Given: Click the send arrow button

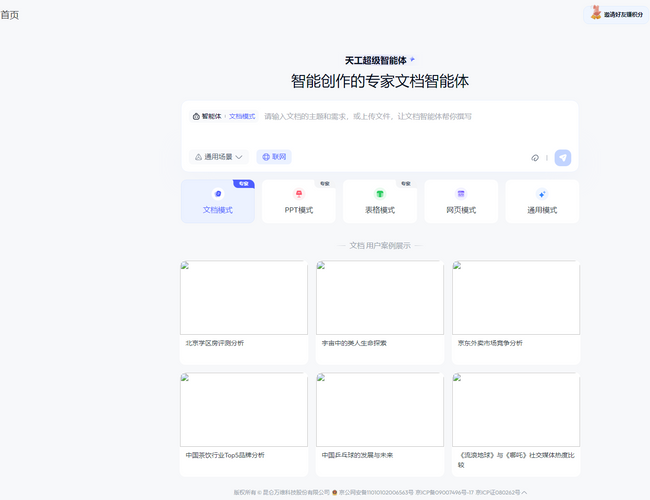Looking at the screenshot, I should (563, 158).
